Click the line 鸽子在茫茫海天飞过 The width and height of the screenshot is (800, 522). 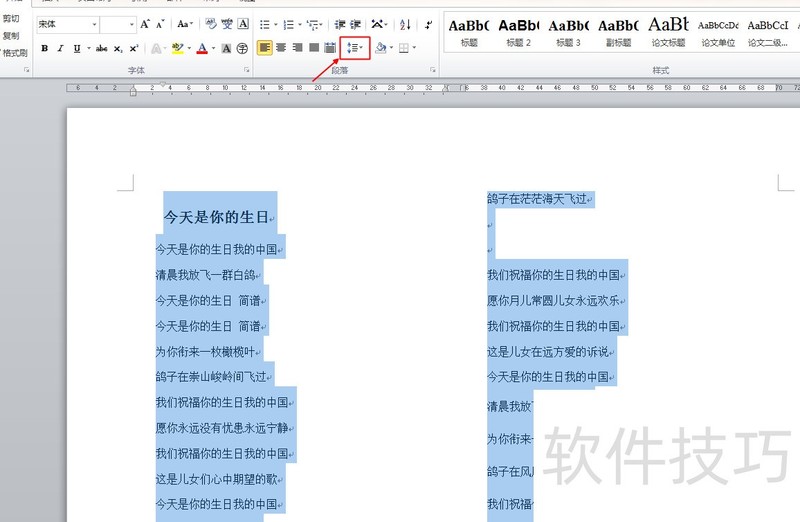click(537, 199)
